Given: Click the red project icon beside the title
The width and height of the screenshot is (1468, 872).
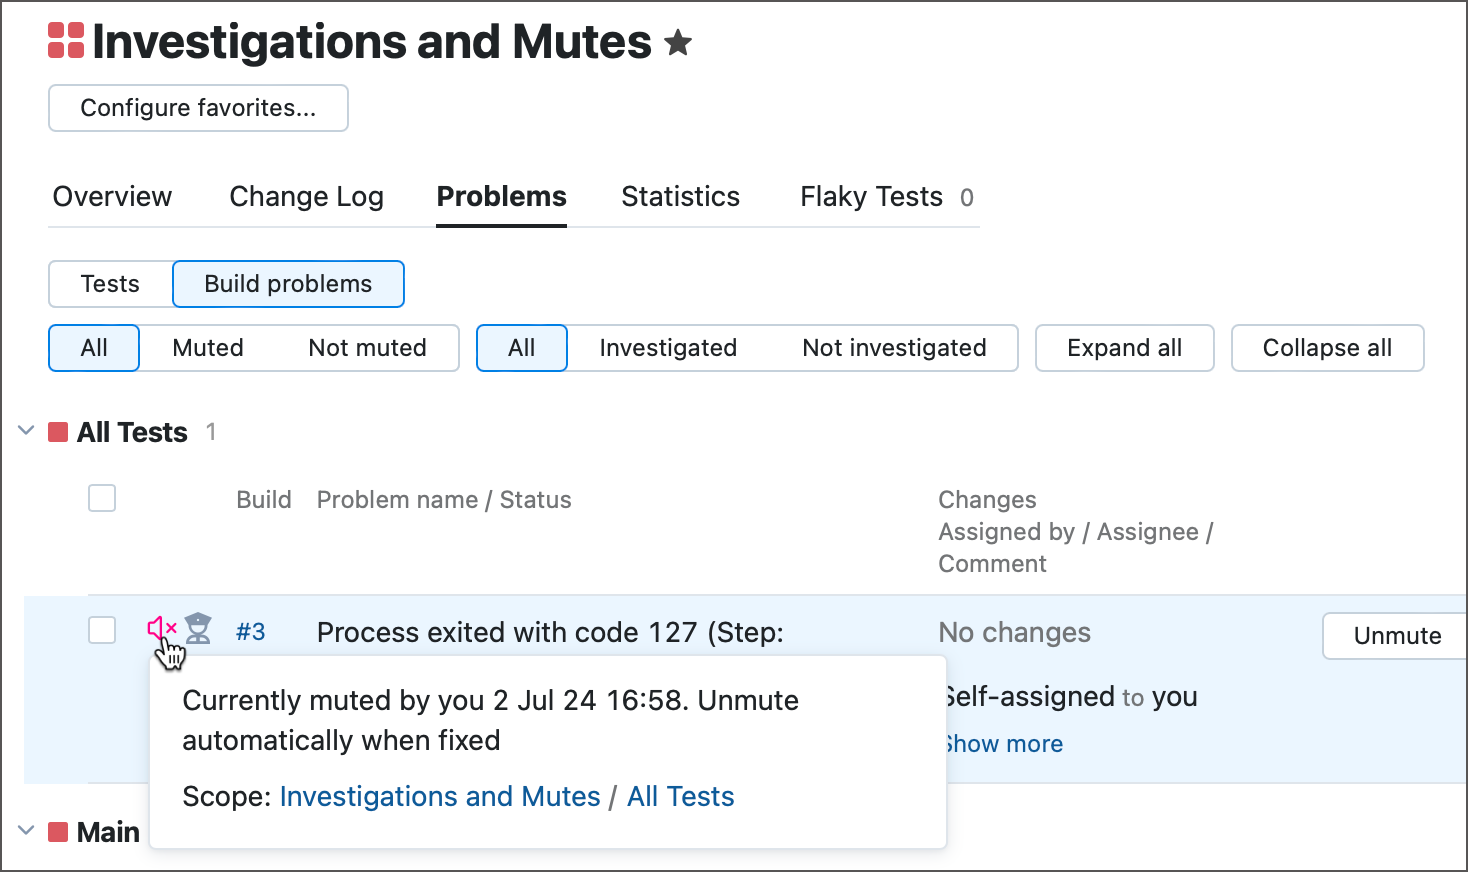Looking at the screenshot, I should click(66, 41).
